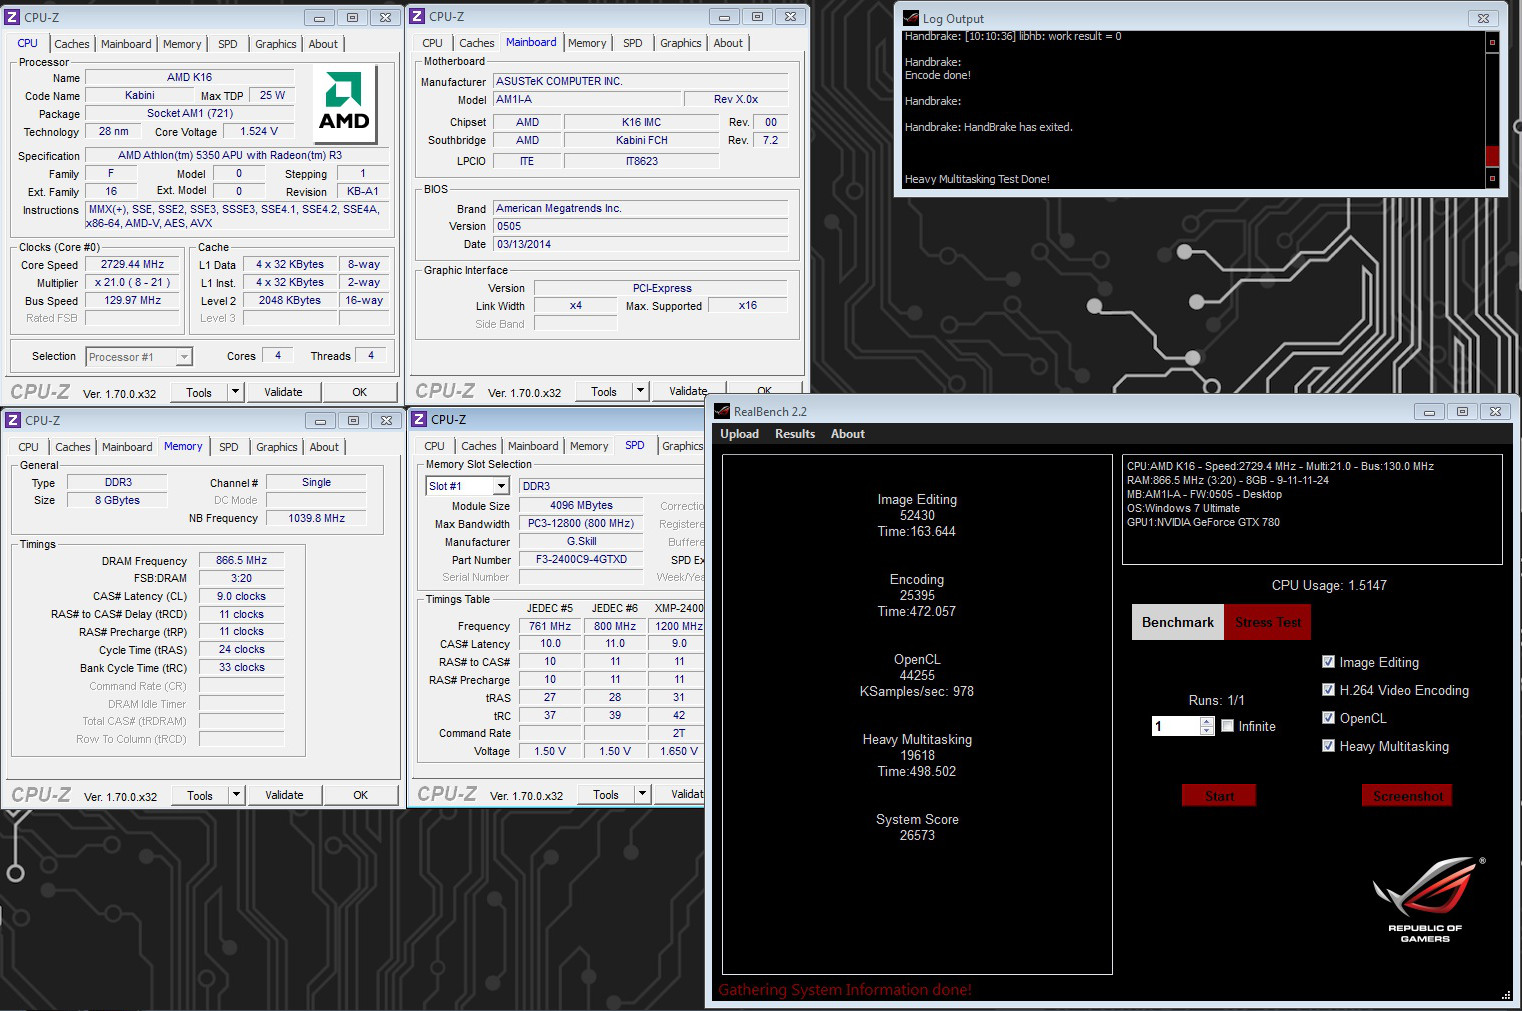Click the CPU-Z title icon of the CPU tab window
The image size is (1522, 1011).
pyautogui.click(x=13, y=17)
